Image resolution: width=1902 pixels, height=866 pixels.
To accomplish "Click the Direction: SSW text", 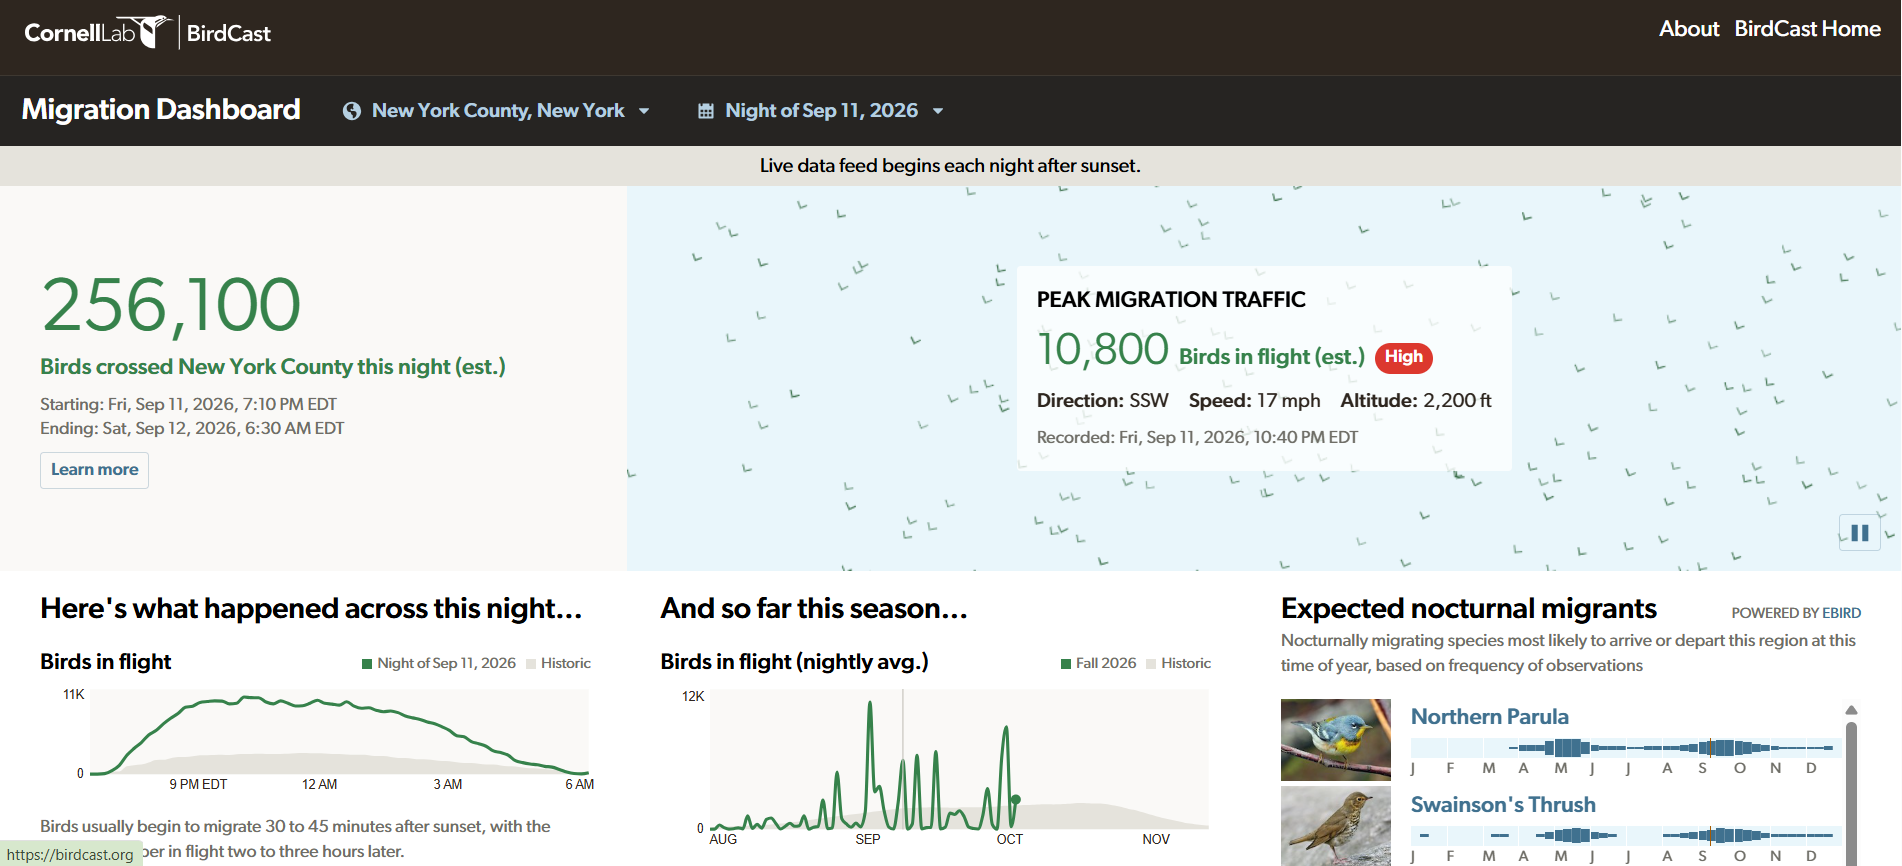I will coord(1102,401).
